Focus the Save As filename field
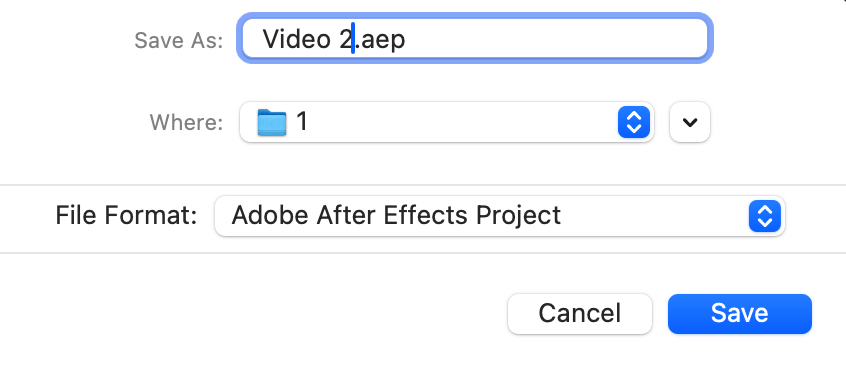 (x=475, y=38)
